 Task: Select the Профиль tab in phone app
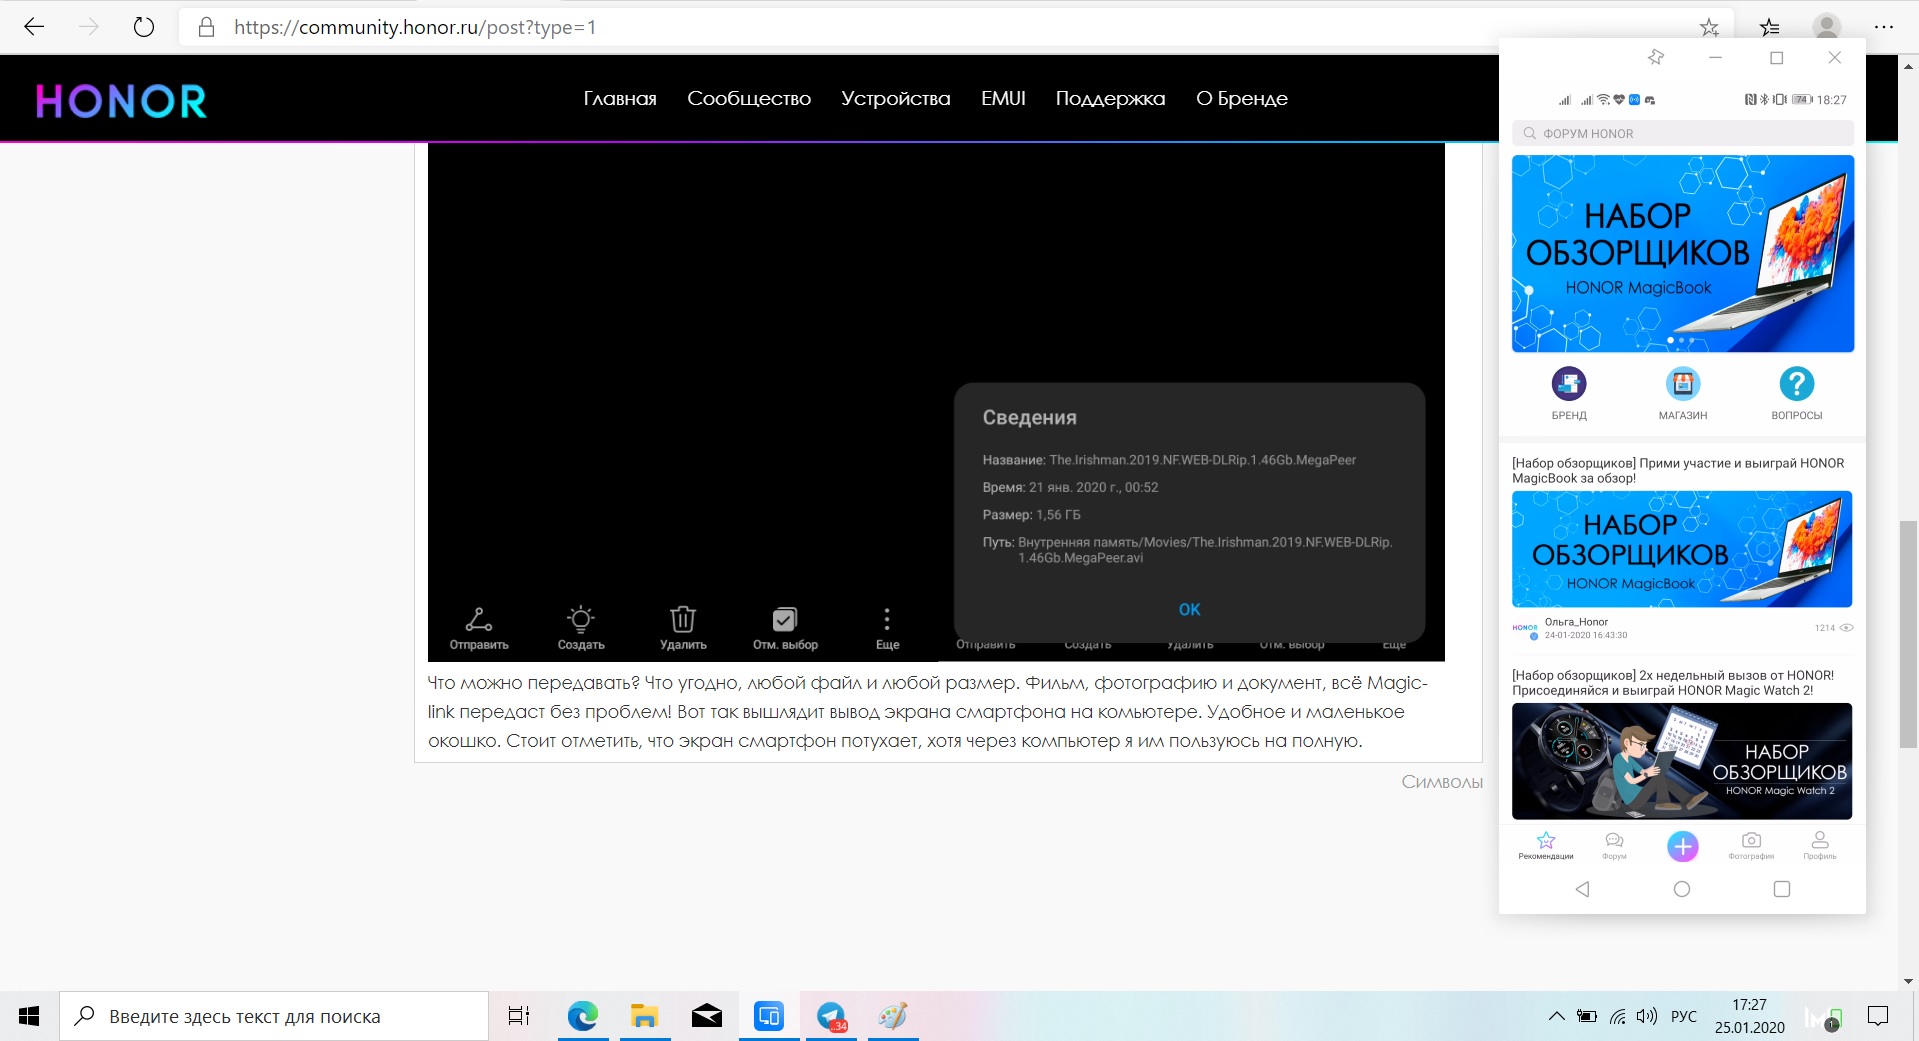(x=1820, y=846)
